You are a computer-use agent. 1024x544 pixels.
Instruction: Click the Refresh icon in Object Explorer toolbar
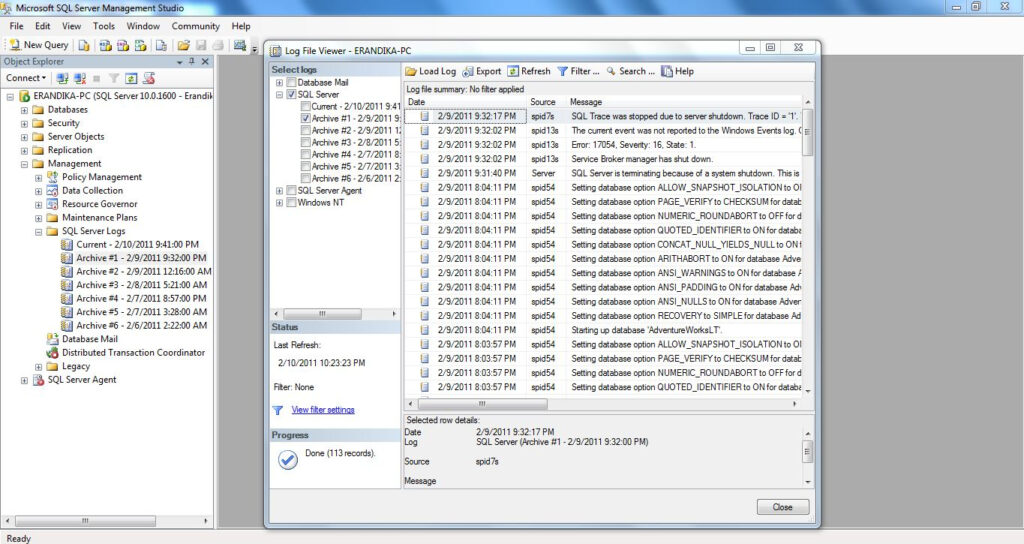(131, 78)
